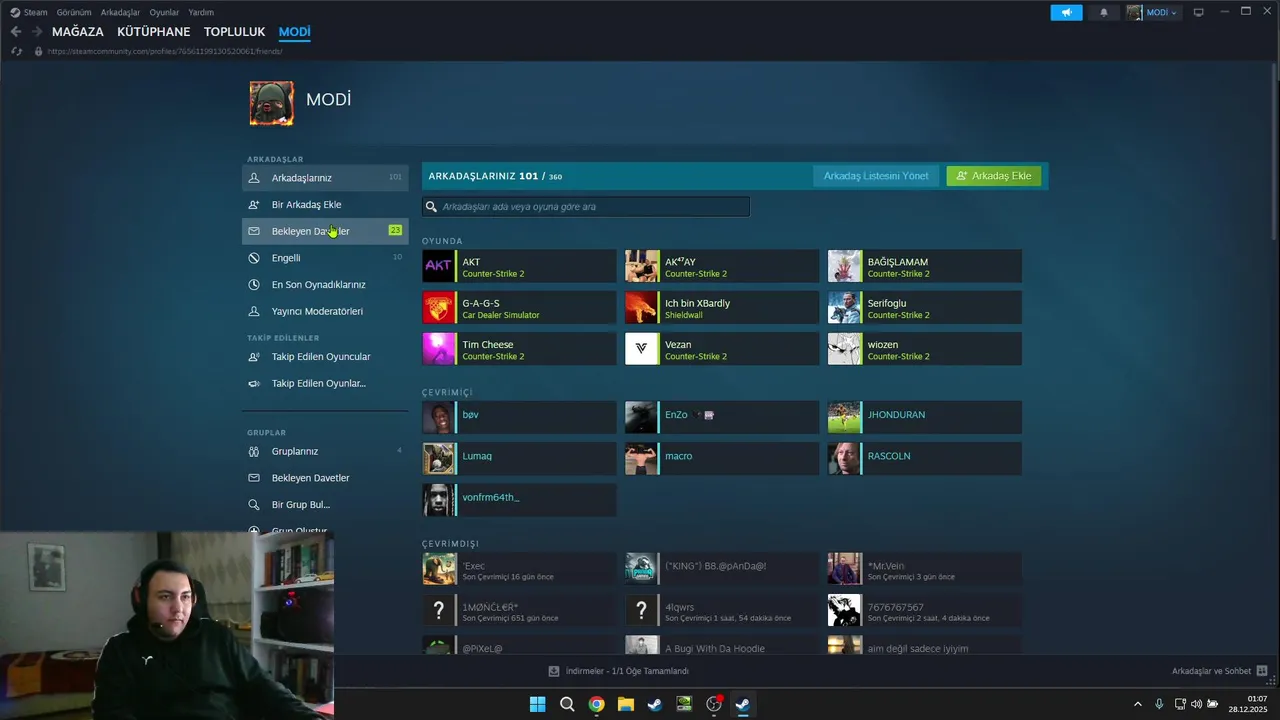
Task: Open the Steam announcements megaphone button
Action: point(1066,12)
